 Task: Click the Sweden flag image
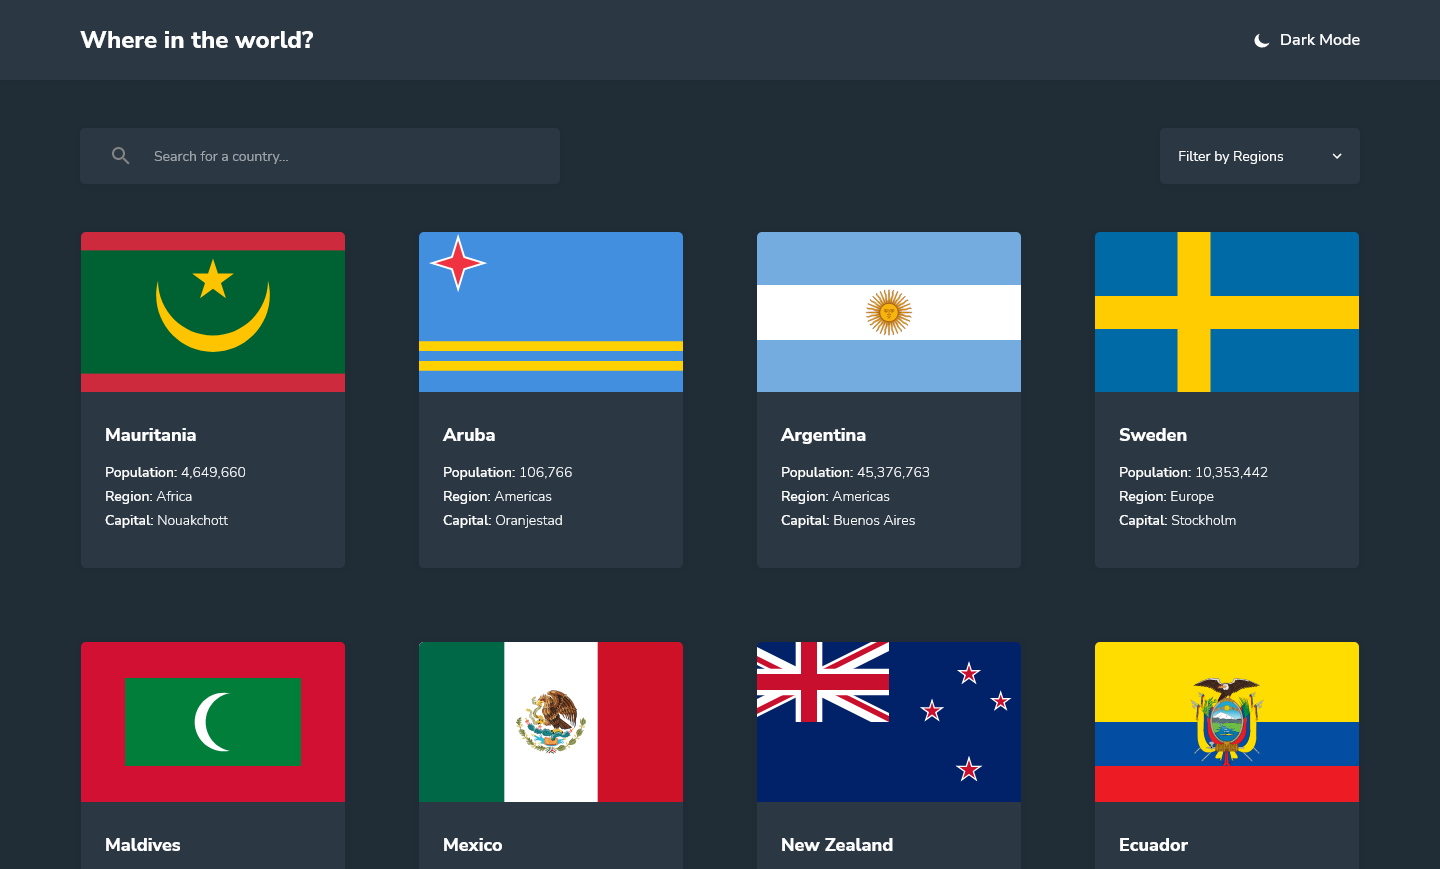coord(1227,312)
